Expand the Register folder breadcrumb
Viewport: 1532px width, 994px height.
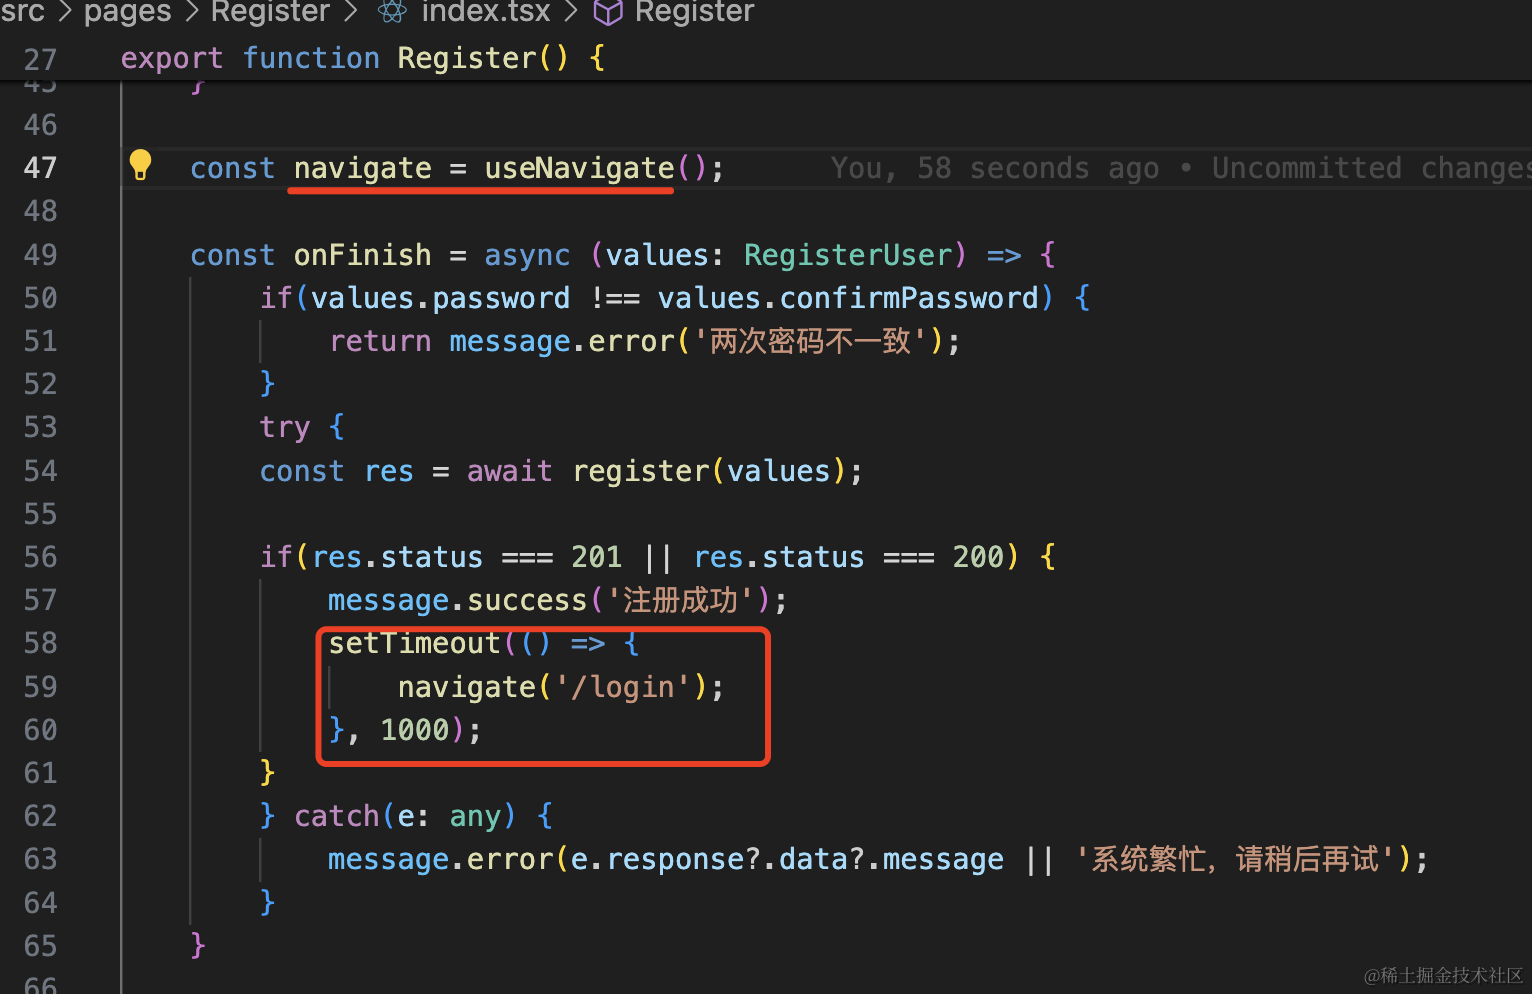270,12
